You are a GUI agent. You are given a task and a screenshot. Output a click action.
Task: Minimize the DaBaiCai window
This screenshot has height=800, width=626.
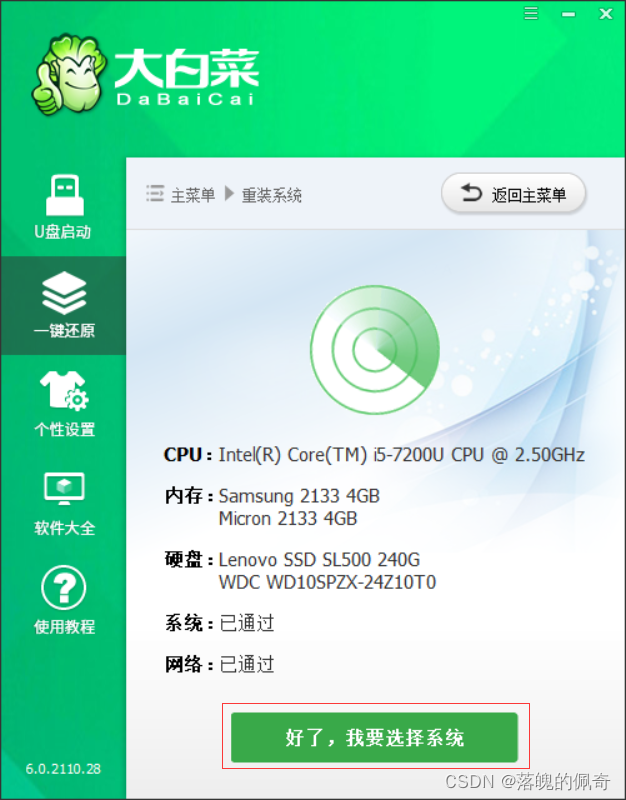[x=568, y=14]
